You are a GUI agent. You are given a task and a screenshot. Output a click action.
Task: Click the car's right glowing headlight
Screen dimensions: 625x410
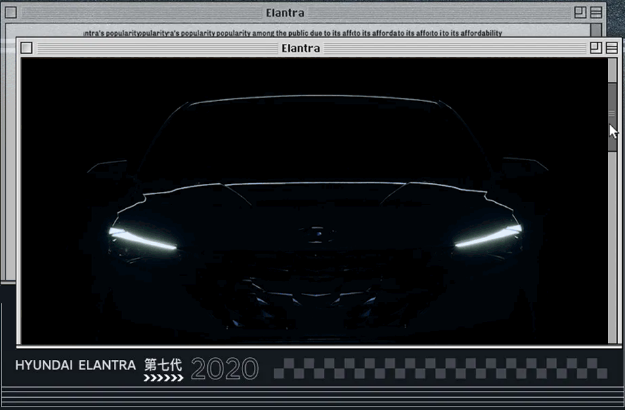pyautogui.click(x=488, y=238)
